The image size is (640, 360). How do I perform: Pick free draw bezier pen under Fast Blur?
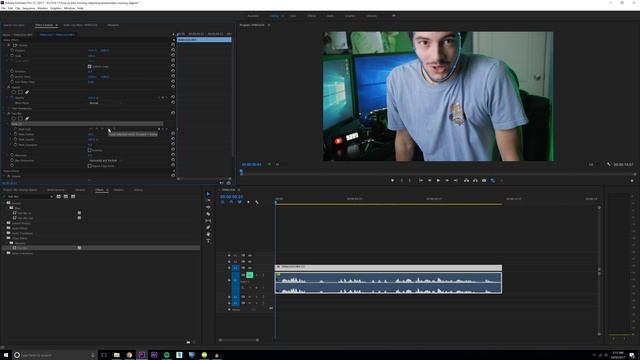tap(27, 118)
